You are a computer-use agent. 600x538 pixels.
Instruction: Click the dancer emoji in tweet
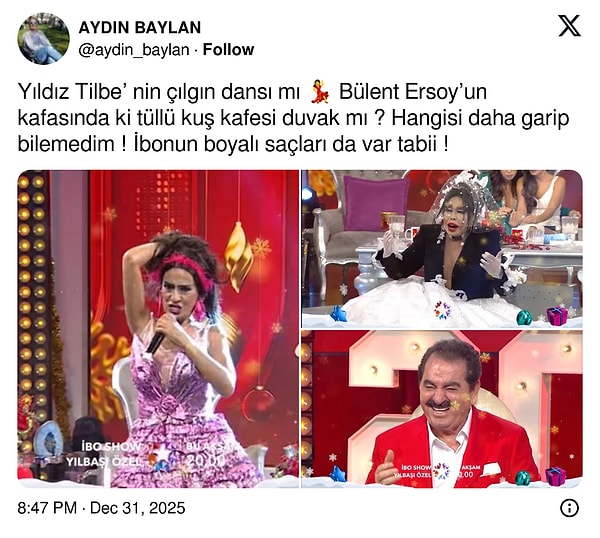pyautogui.click(x=319, y=92)
